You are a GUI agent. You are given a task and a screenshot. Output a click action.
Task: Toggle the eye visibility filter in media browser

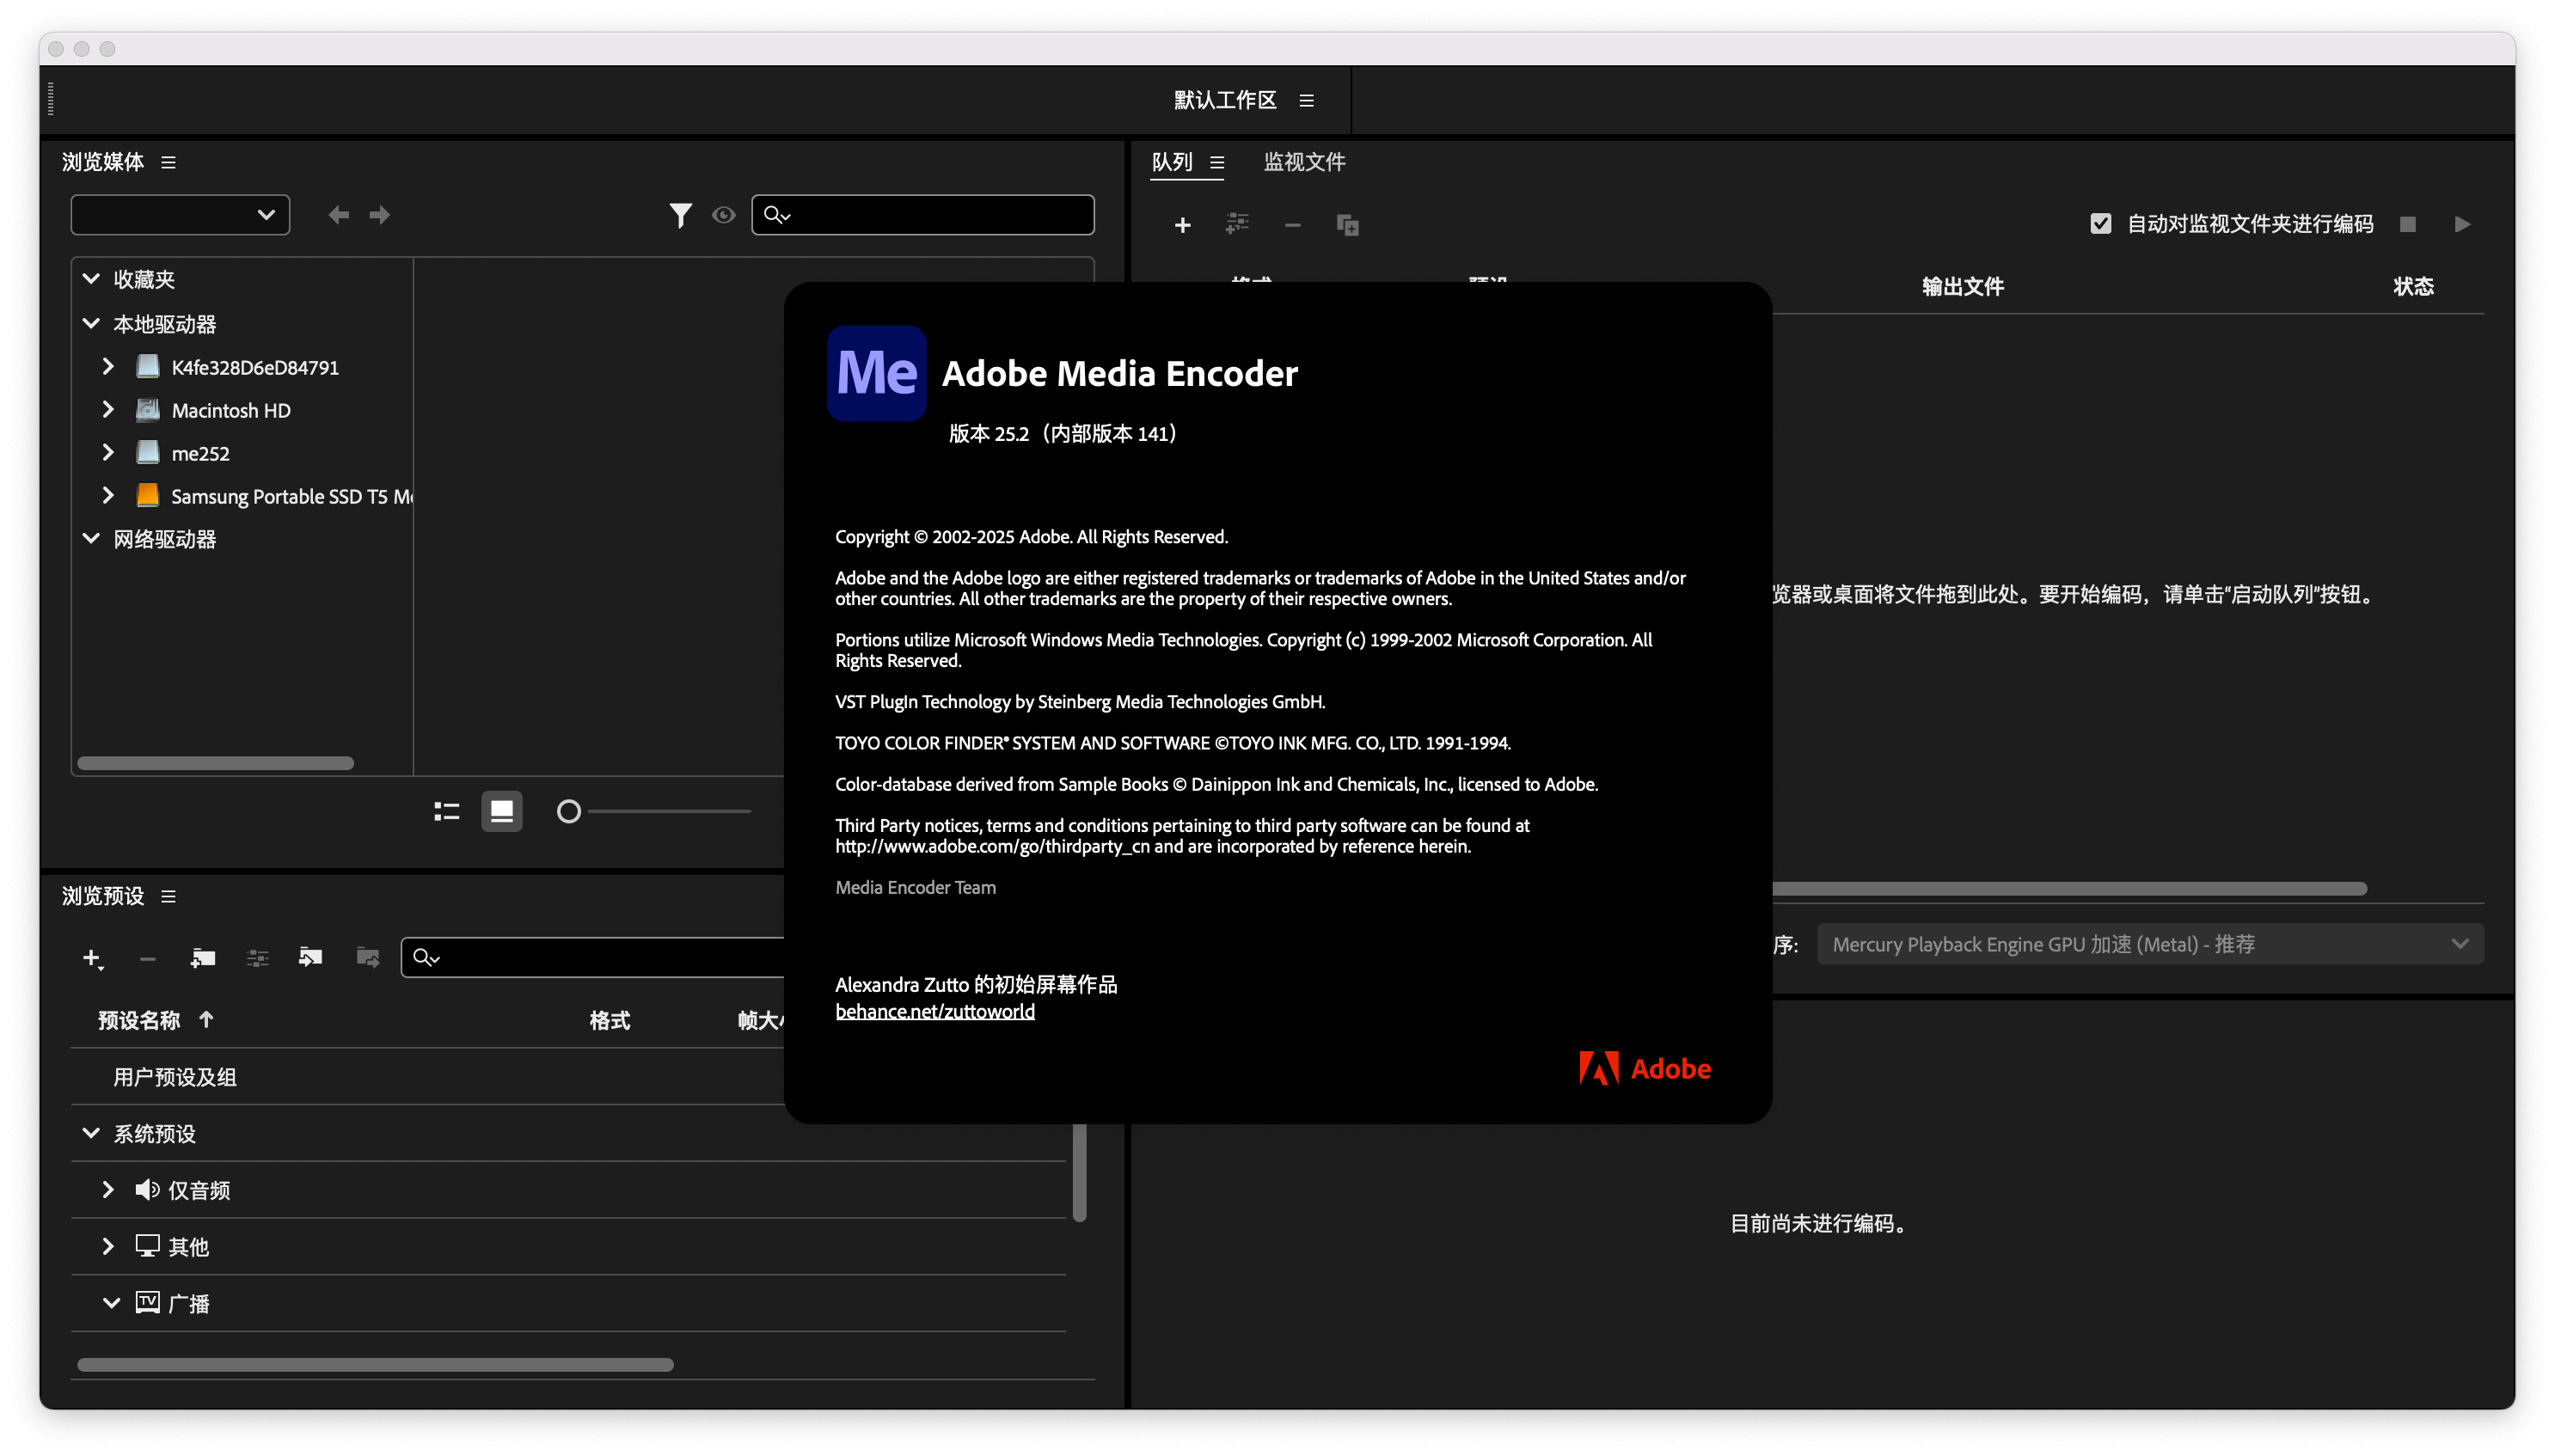click(723, 215)
